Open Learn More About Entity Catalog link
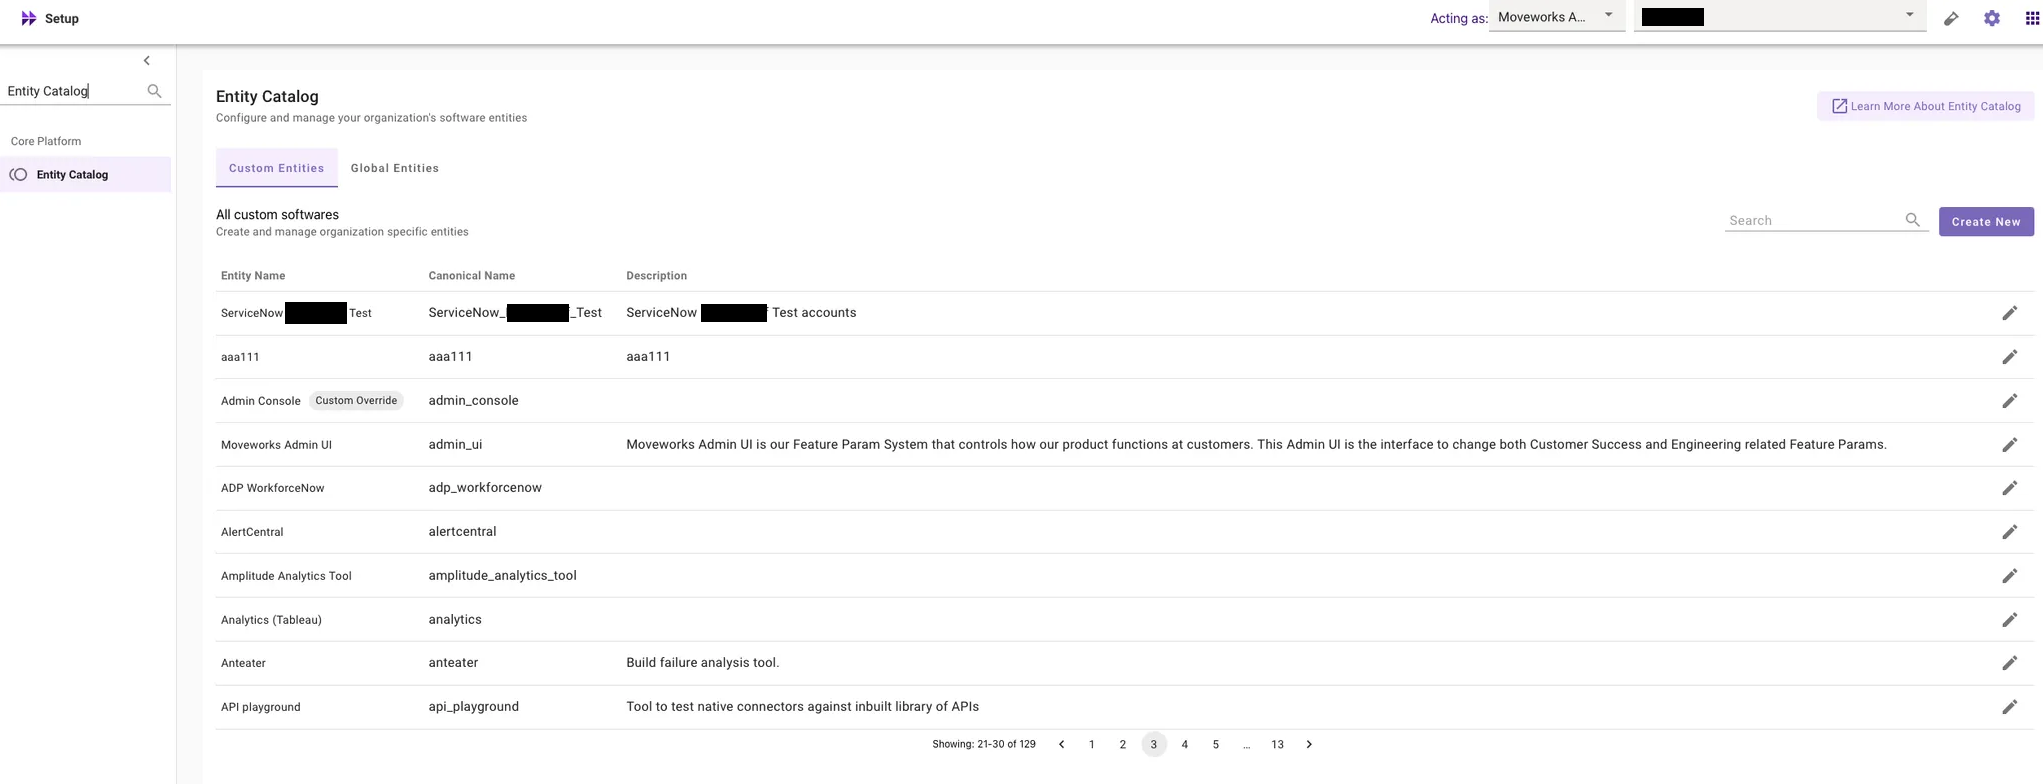 [1926, 106]
